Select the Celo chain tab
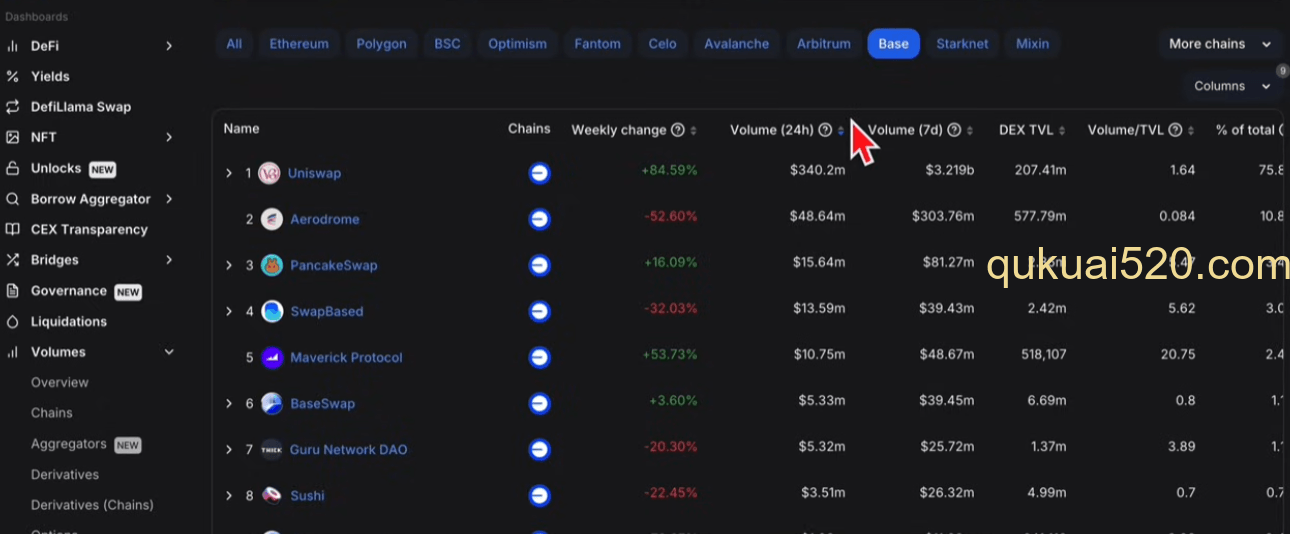 pos(663,44)
